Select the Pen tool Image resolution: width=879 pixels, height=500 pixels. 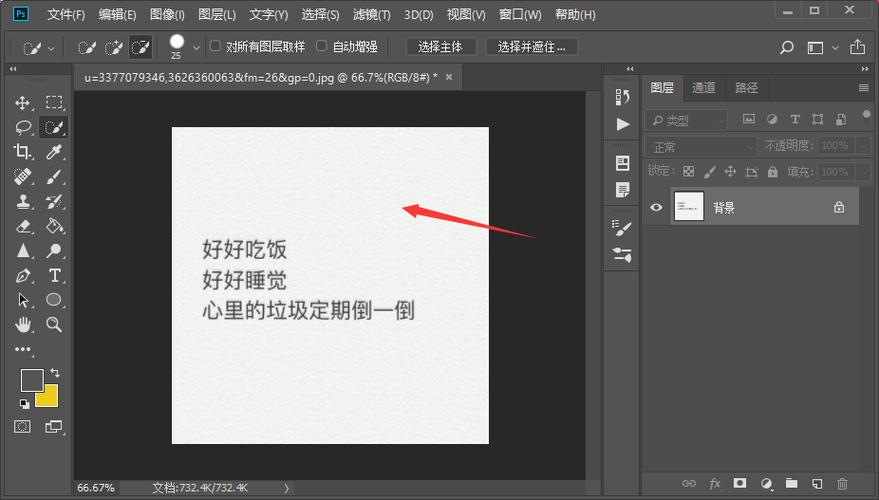click(23, 275)
